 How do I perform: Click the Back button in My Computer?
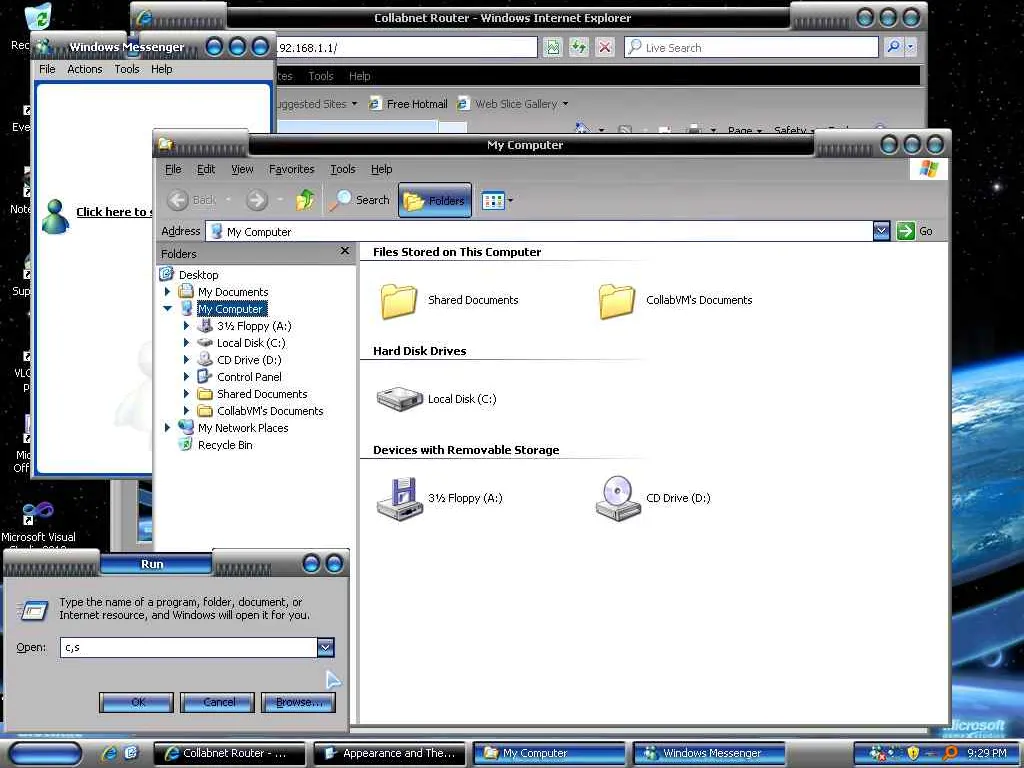[191, 200]
